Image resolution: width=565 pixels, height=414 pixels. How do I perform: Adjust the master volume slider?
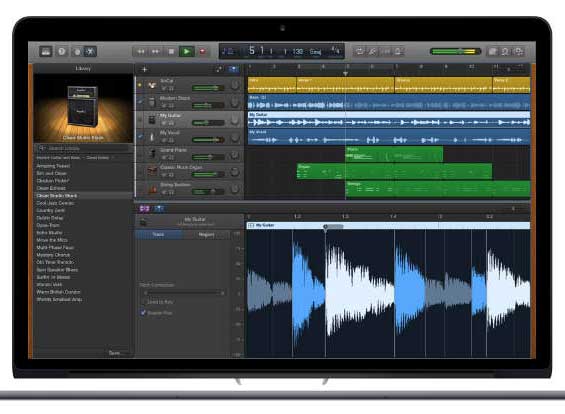[x=455, y=52]
